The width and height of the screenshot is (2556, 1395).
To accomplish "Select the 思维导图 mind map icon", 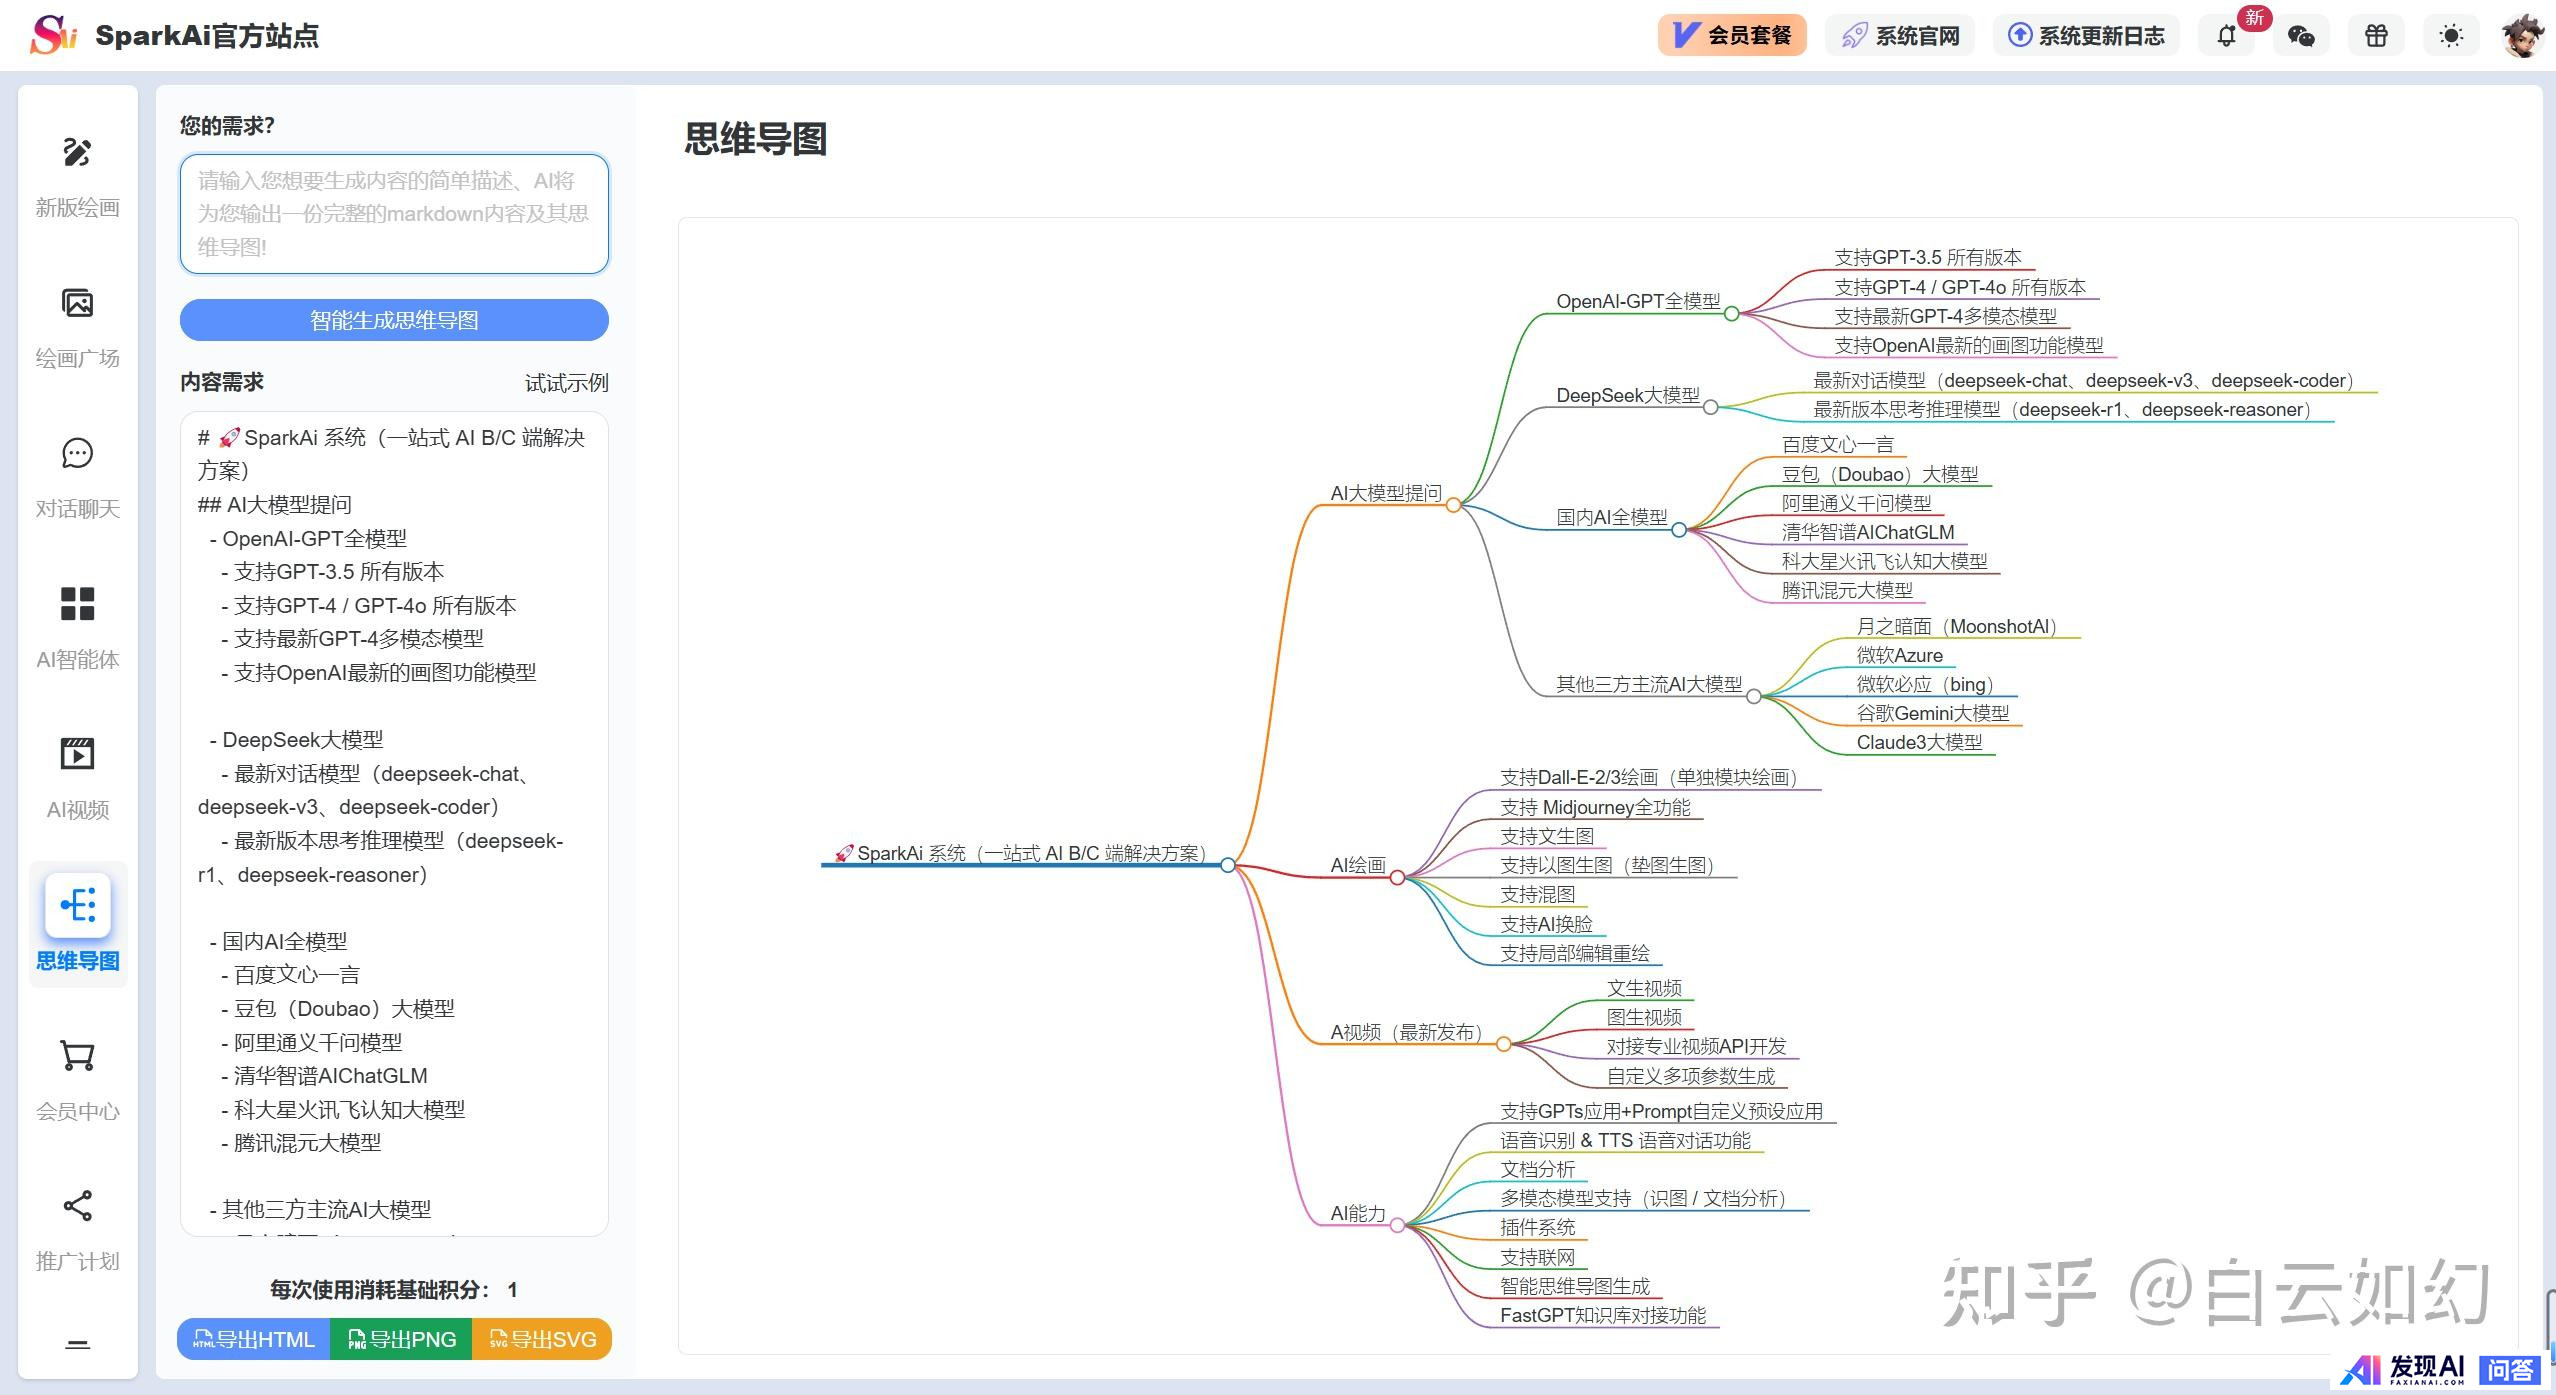I will [78, 905].
